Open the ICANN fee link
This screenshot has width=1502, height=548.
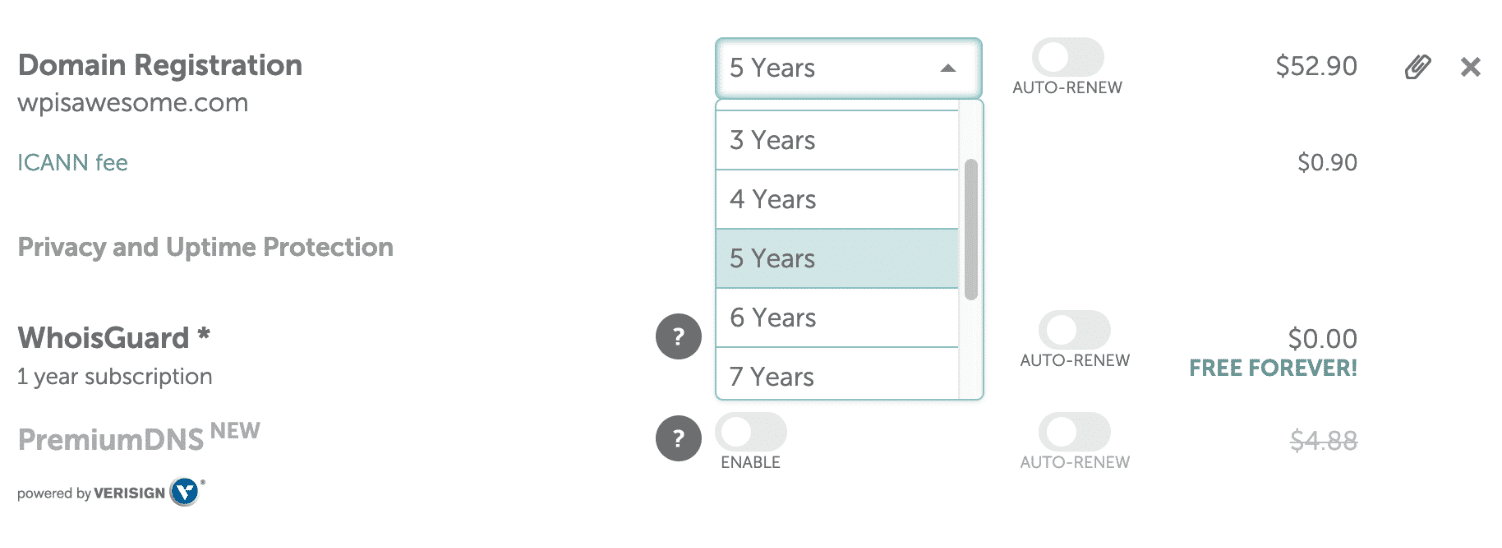[73, 163]
